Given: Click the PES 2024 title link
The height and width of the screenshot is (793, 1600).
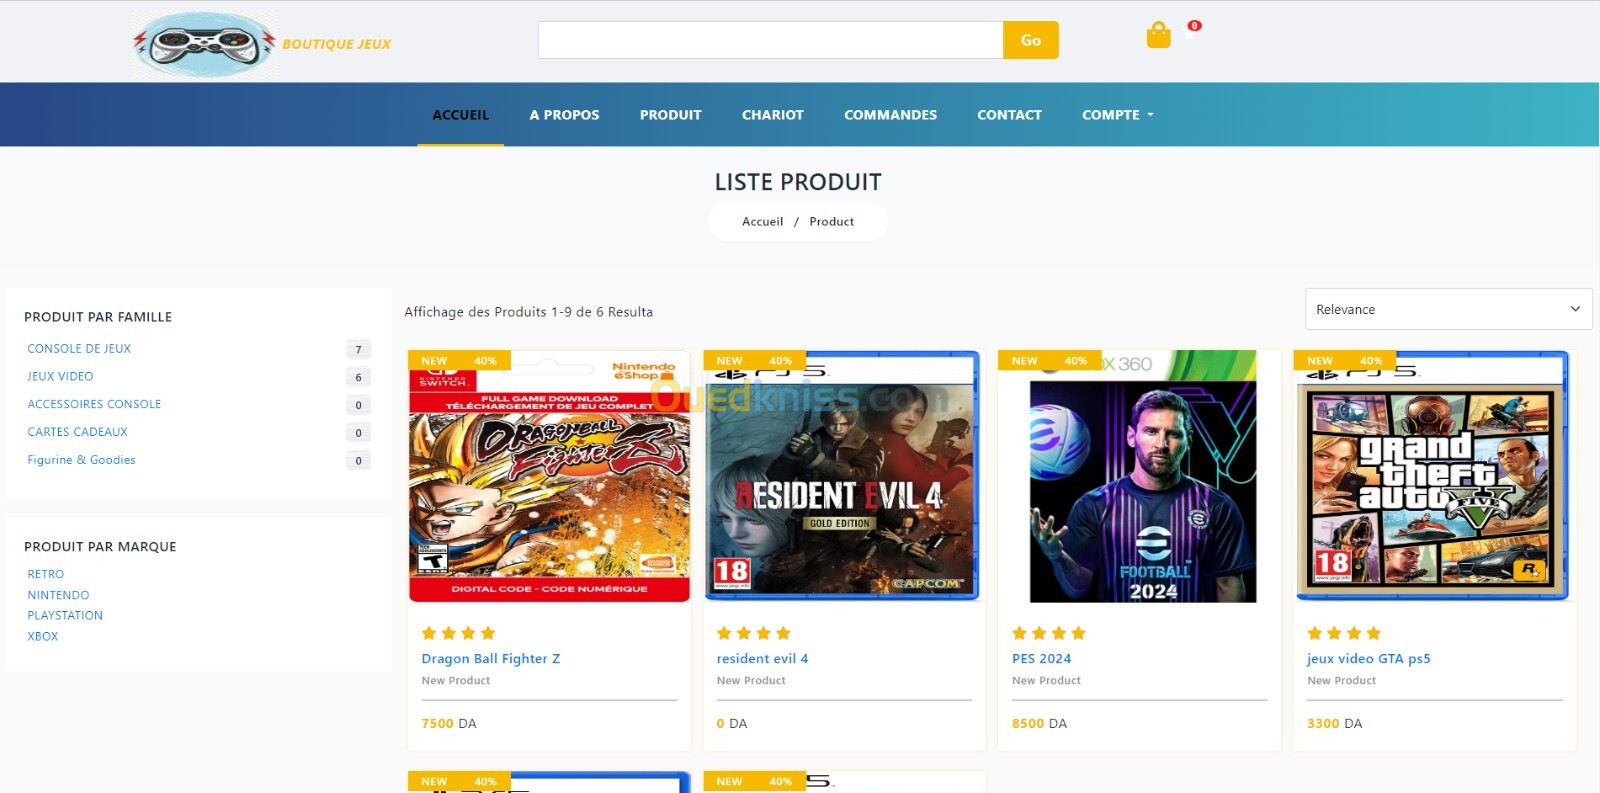Looking at the screenshot, I should click(x=1041, y=659).
